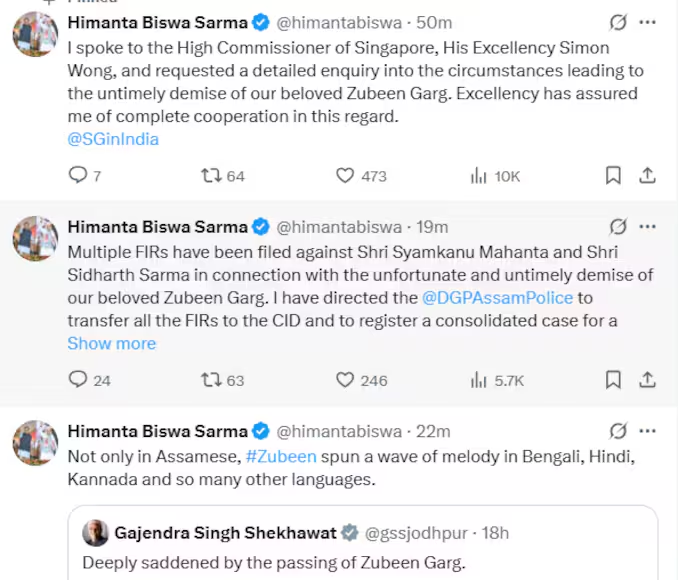The image size is (678, 580).
Task: Repost the Simon Wong enquiry tweet
Action: pos(211,176)
